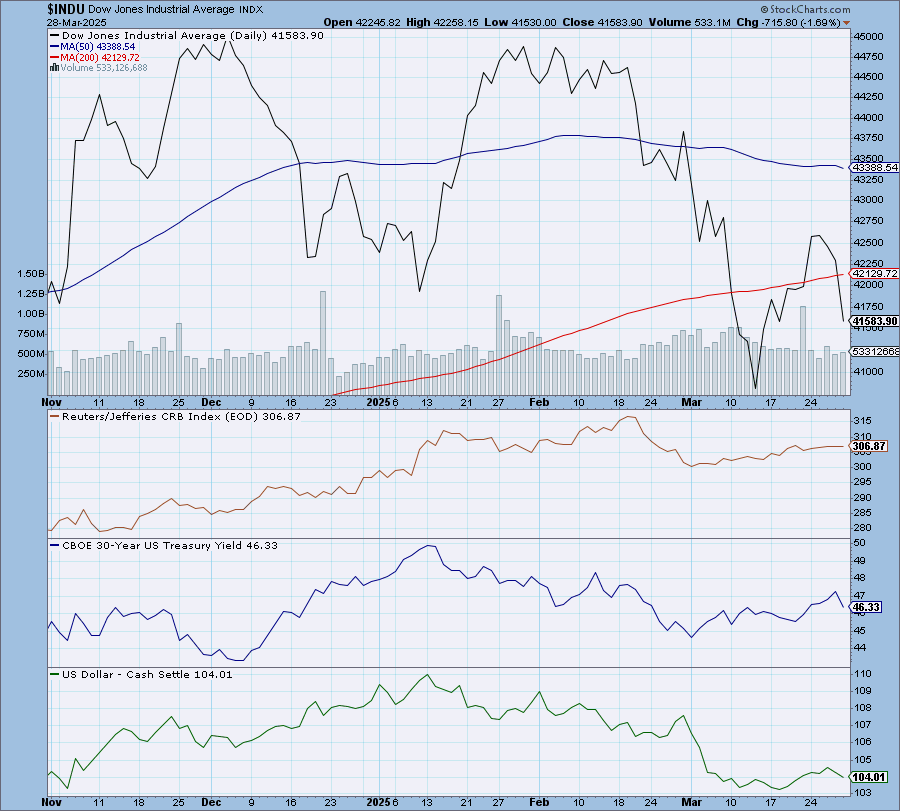Click the Reuters/Jefferies CRB Index legend label

181,417
